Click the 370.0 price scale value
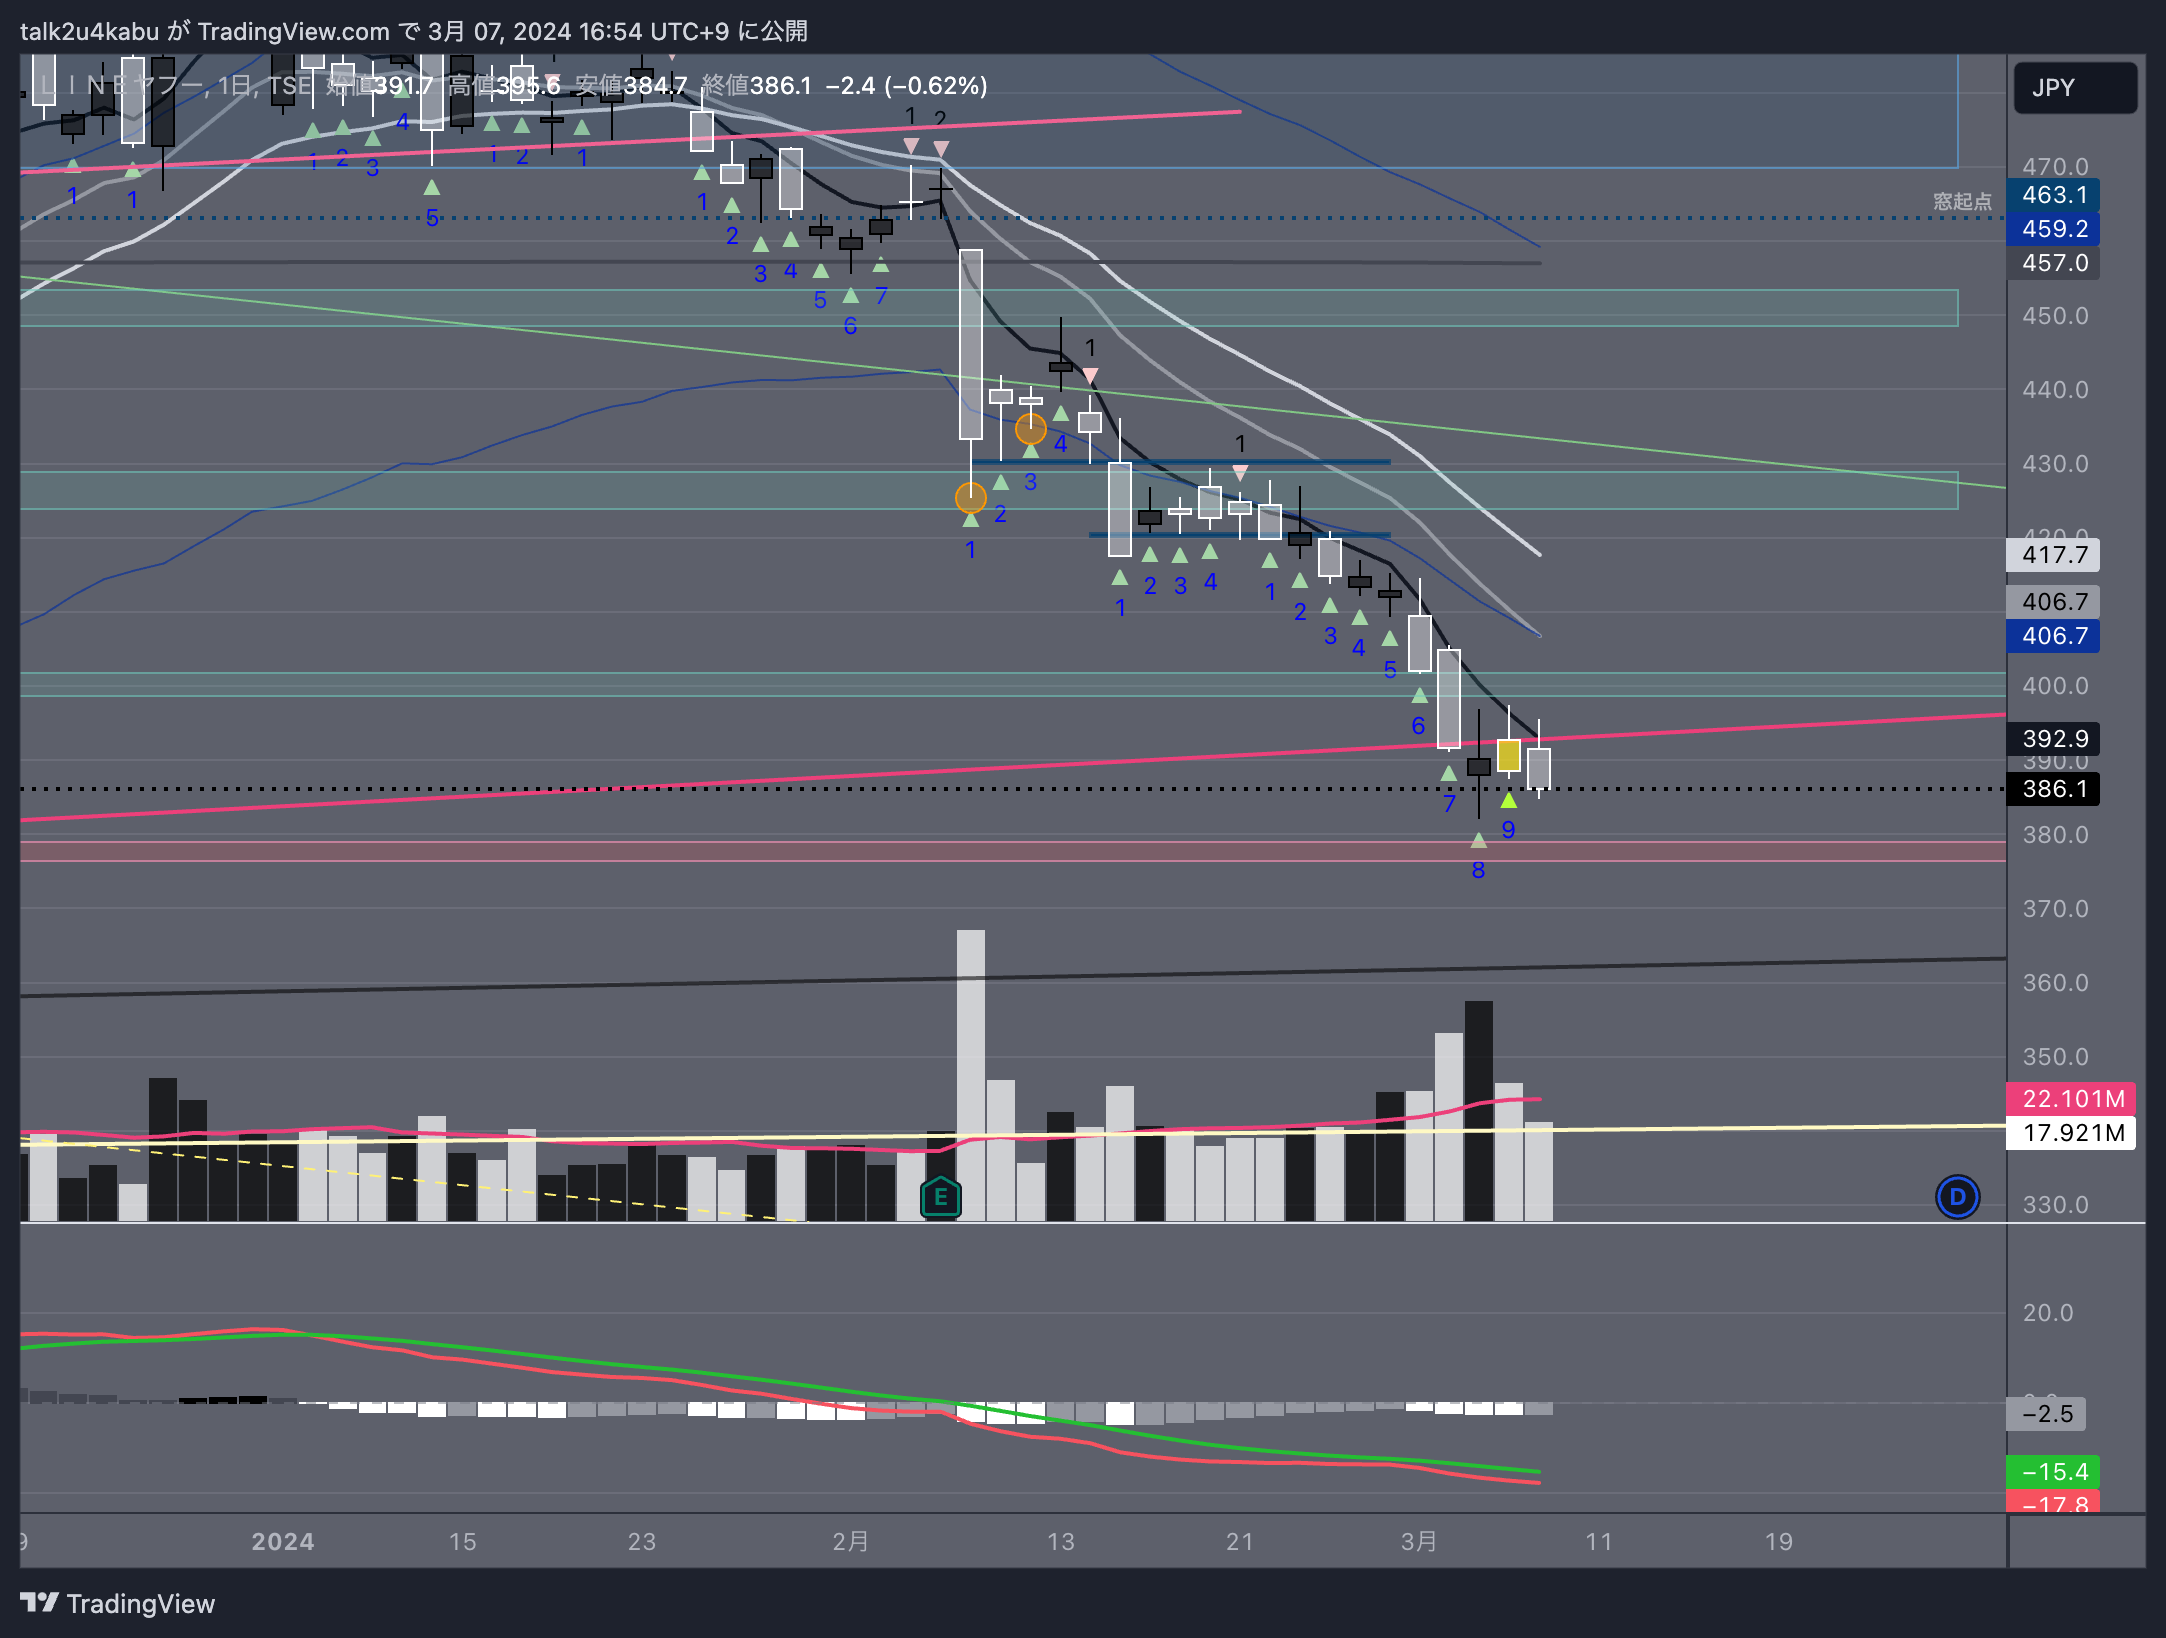 coord(2055,909)
